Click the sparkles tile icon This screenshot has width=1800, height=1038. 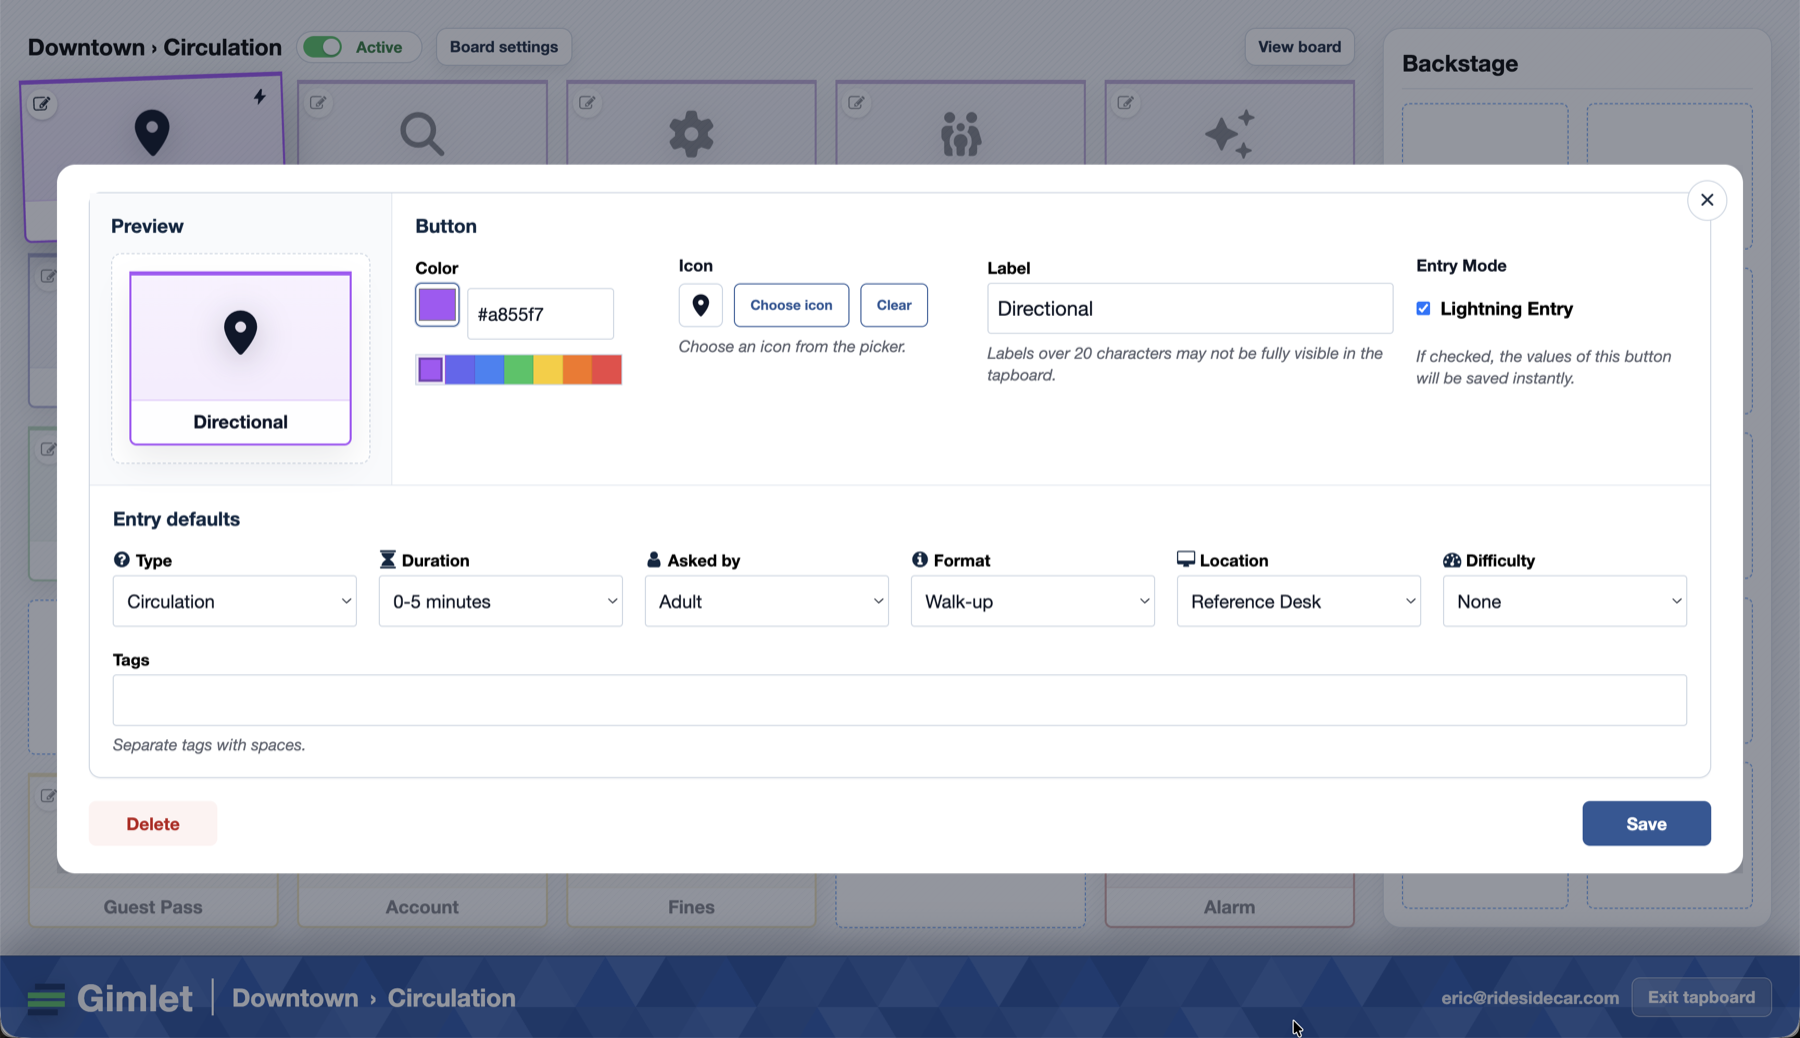pyautogui.click(x=1230, y=134)
